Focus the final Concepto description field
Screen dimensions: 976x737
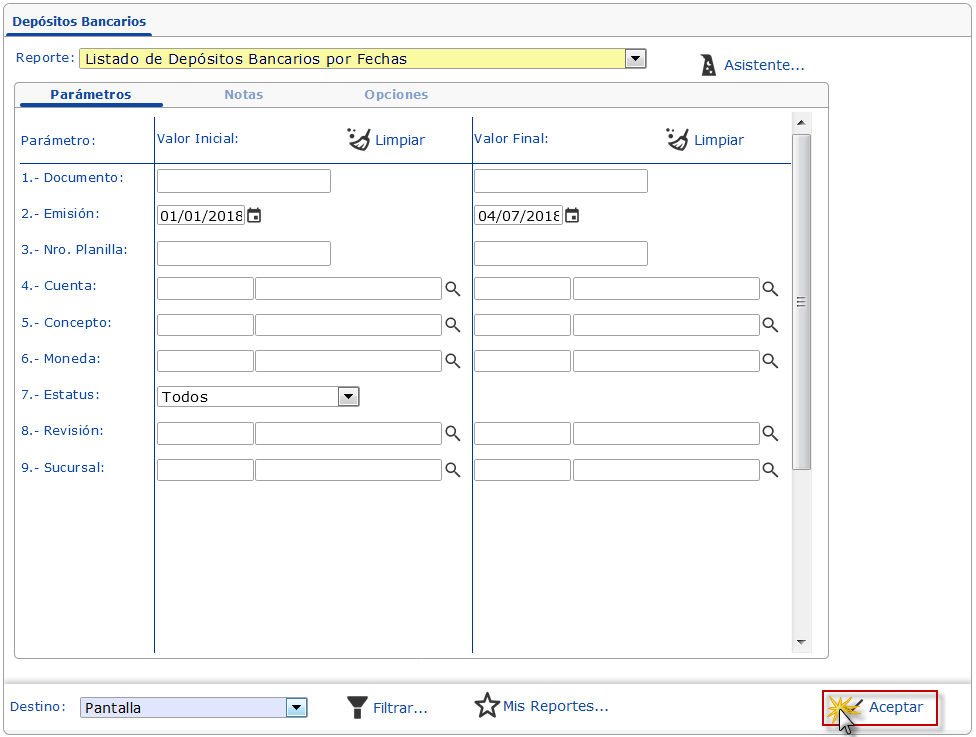click(666, 325)
